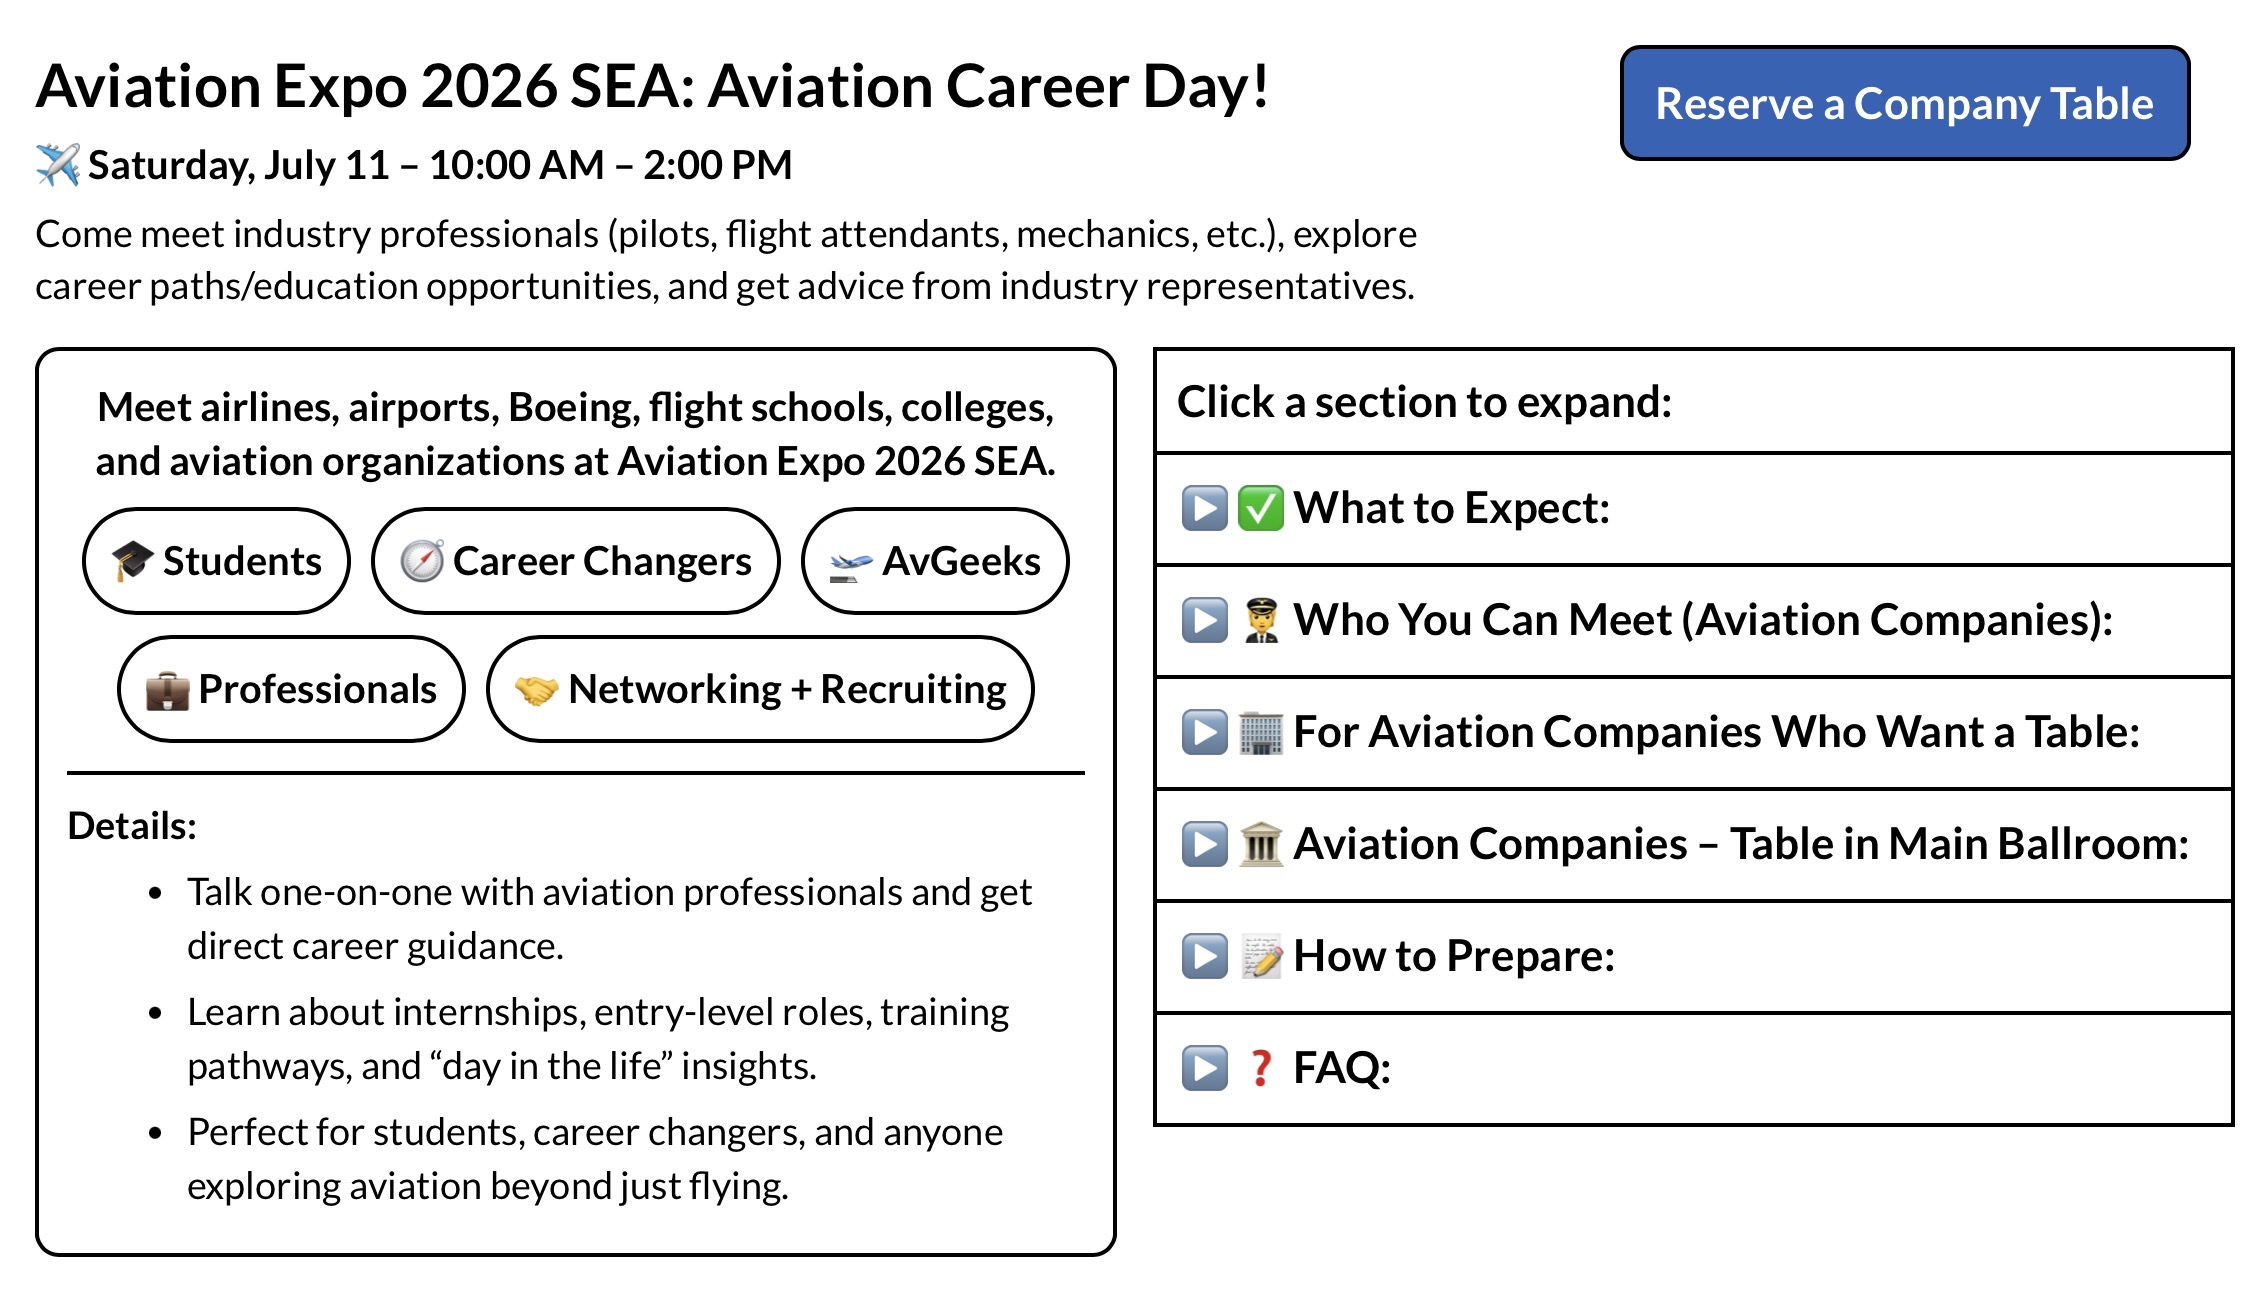Click the red question mark icon
The width and height of the screenshot is (2265, 1295).
pos(1261,1068)
